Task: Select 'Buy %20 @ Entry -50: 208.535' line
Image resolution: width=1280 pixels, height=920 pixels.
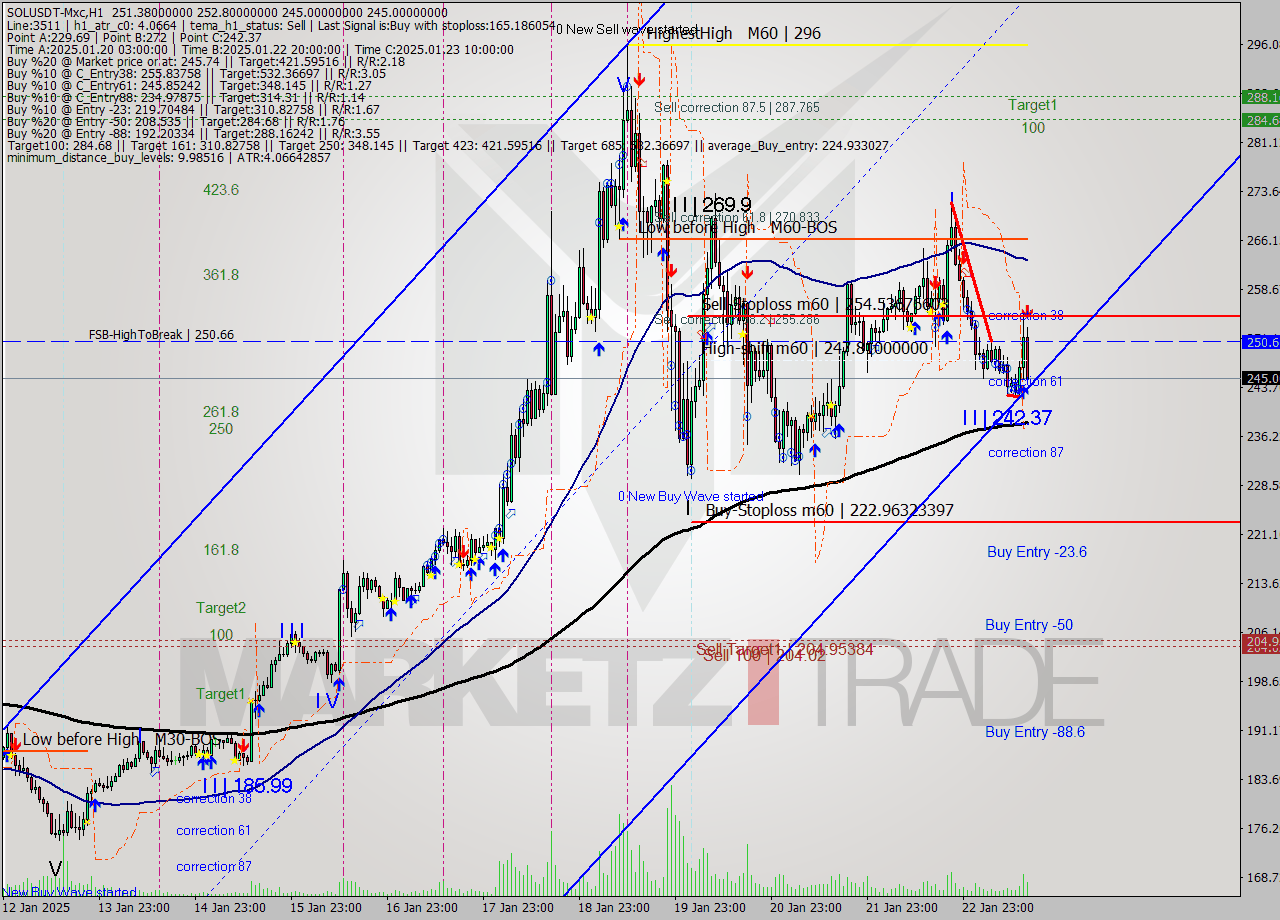Action: (x=175, y=121)
